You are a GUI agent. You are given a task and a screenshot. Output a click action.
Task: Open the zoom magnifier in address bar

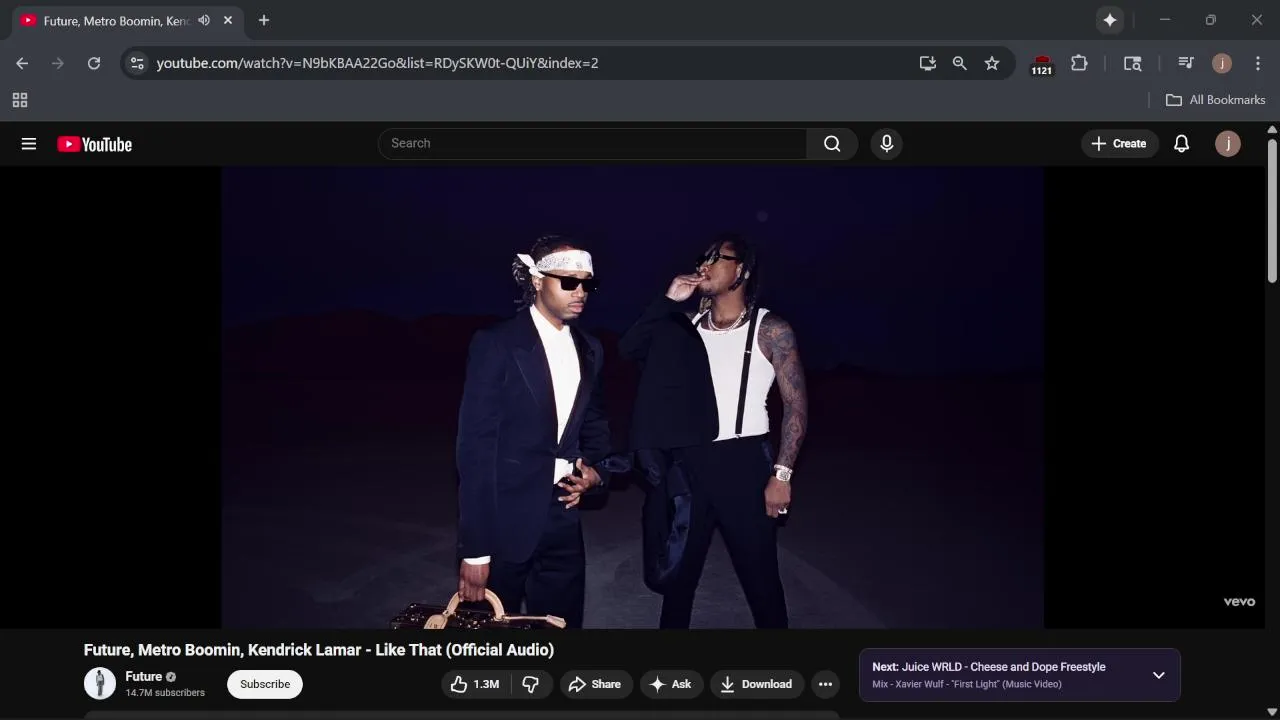point(960,63)
